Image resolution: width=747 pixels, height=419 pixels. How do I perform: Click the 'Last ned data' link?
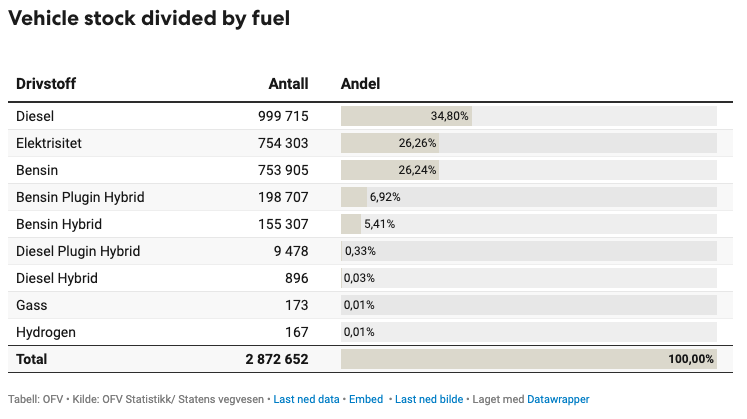[306, 399]
